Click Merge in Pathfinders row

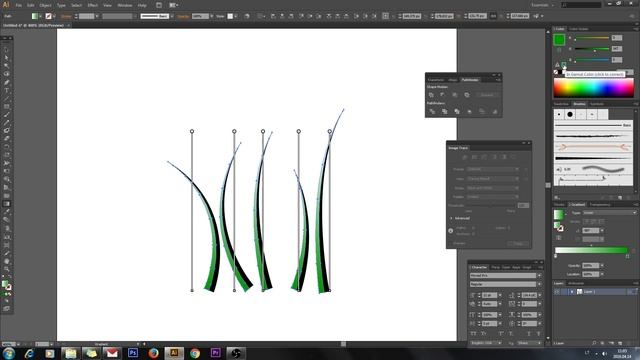pyautogui.click(x=457, y=111)
